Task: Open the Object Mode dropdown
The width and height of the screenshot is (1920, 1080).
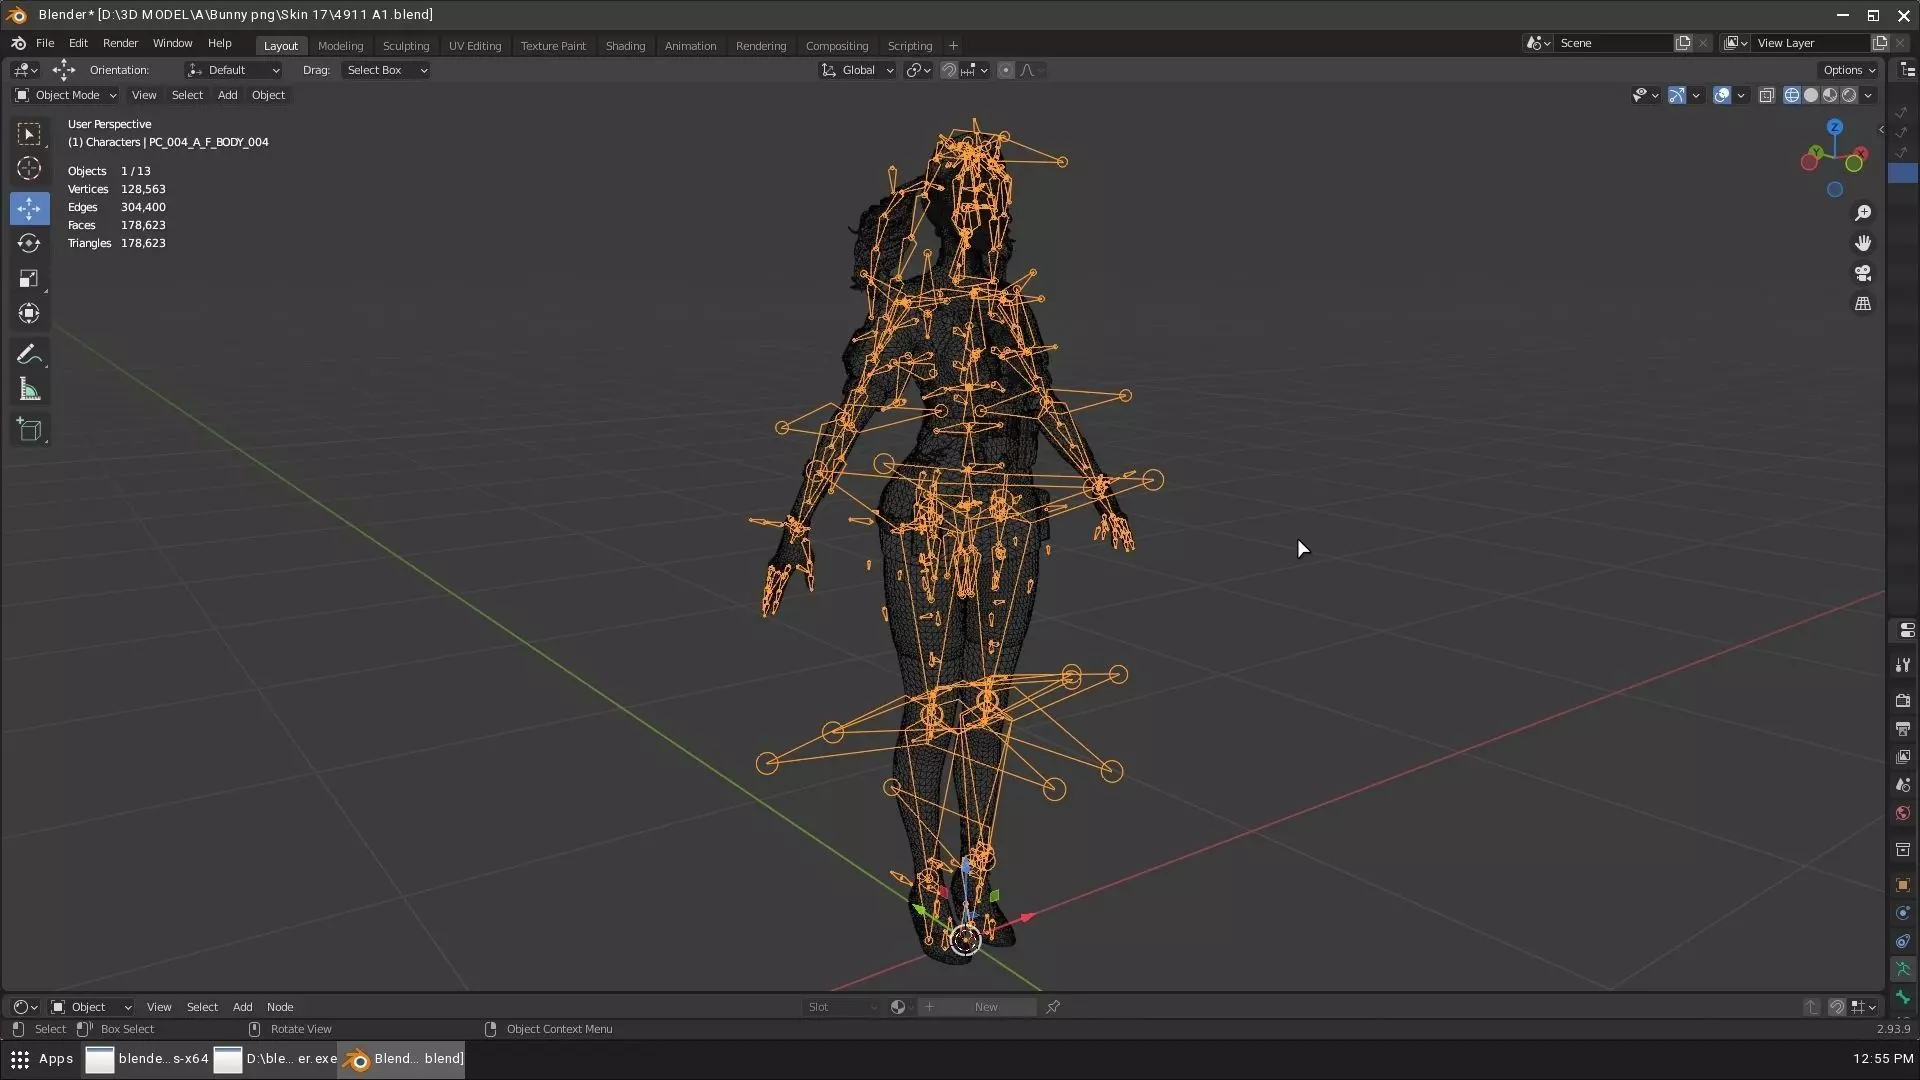Action: pyautogui.click(x=66, y=95)
